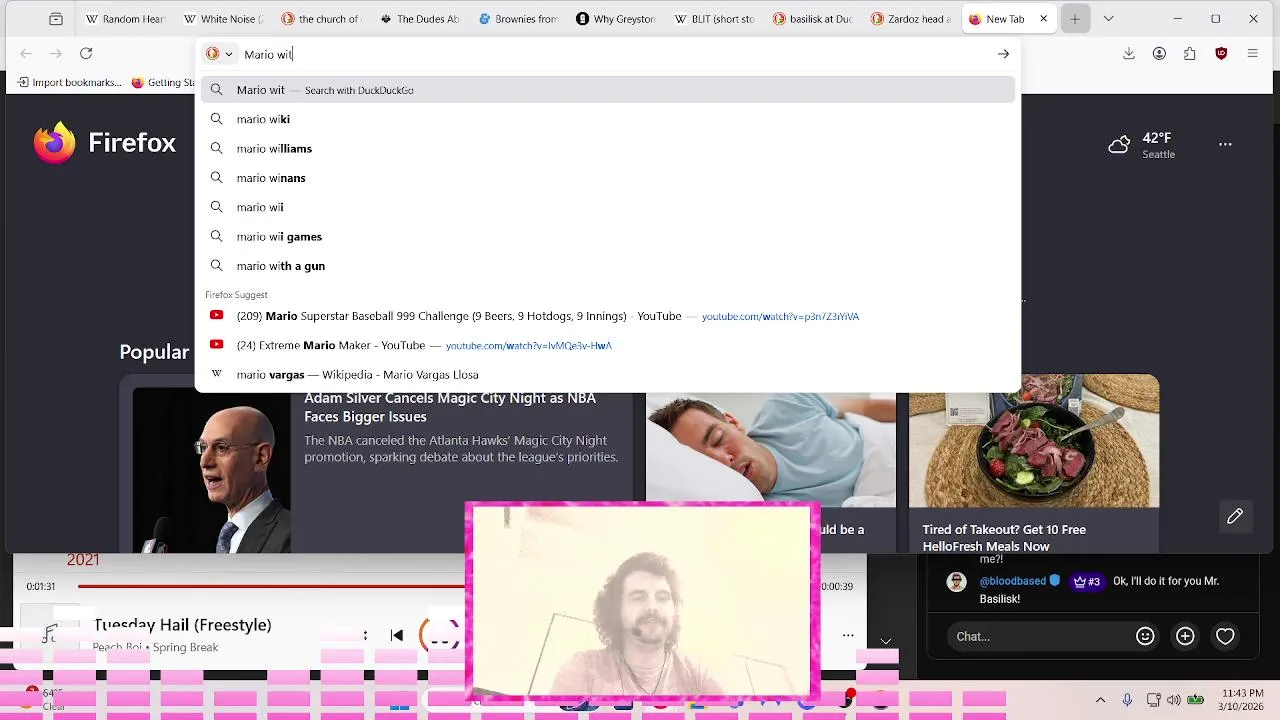This screenshot has width=1280, height=720.
Task: Switch to the White Noise tab
Action: coord(223,19)
